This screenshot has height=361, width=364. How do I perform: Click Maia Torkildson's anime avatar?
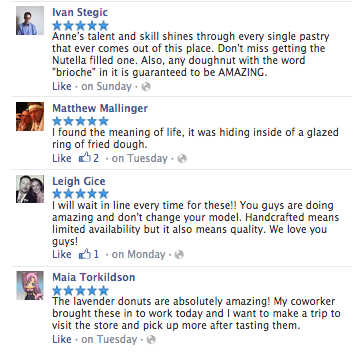[30, 285]
